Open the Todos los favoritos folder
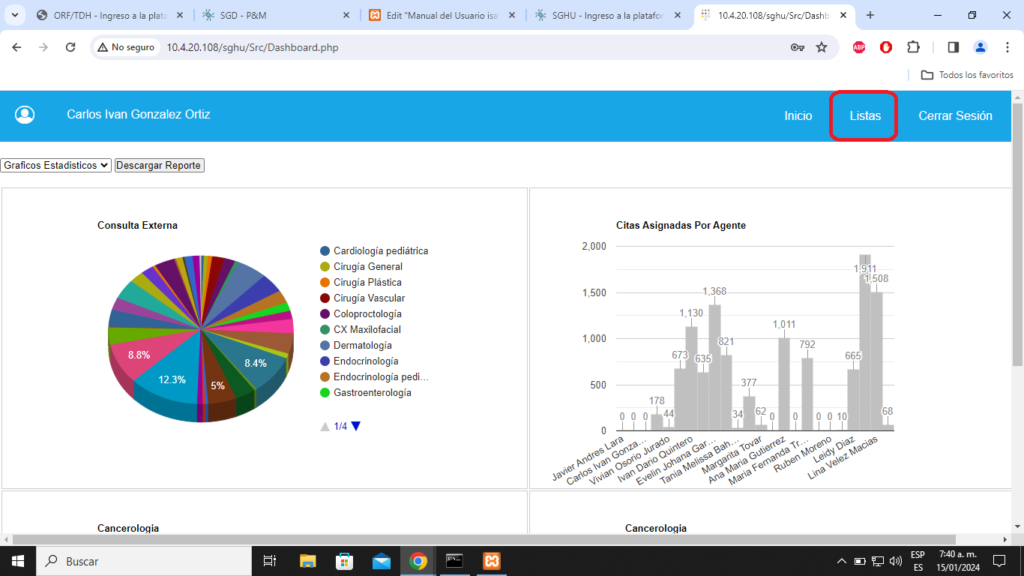Image resolution: width=1024 pixels, height=576 pixels. pos(966,75)
